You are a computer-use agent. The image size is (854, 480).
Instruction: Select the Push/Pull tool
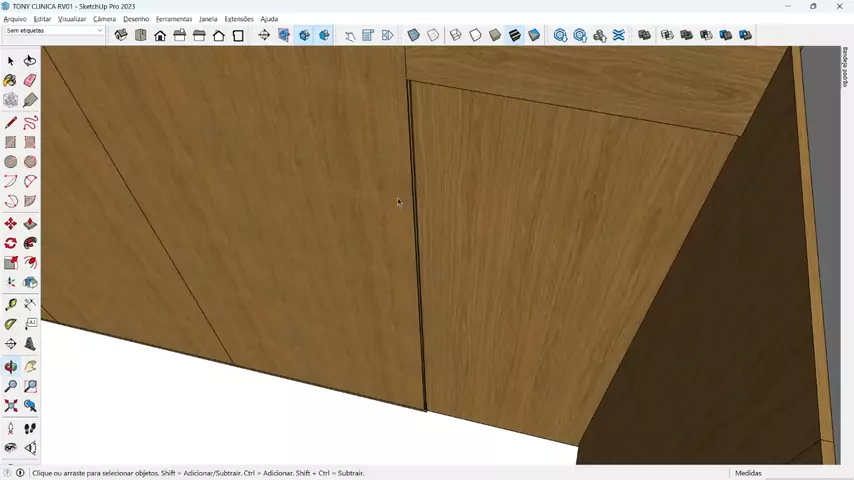coord(30,223)
